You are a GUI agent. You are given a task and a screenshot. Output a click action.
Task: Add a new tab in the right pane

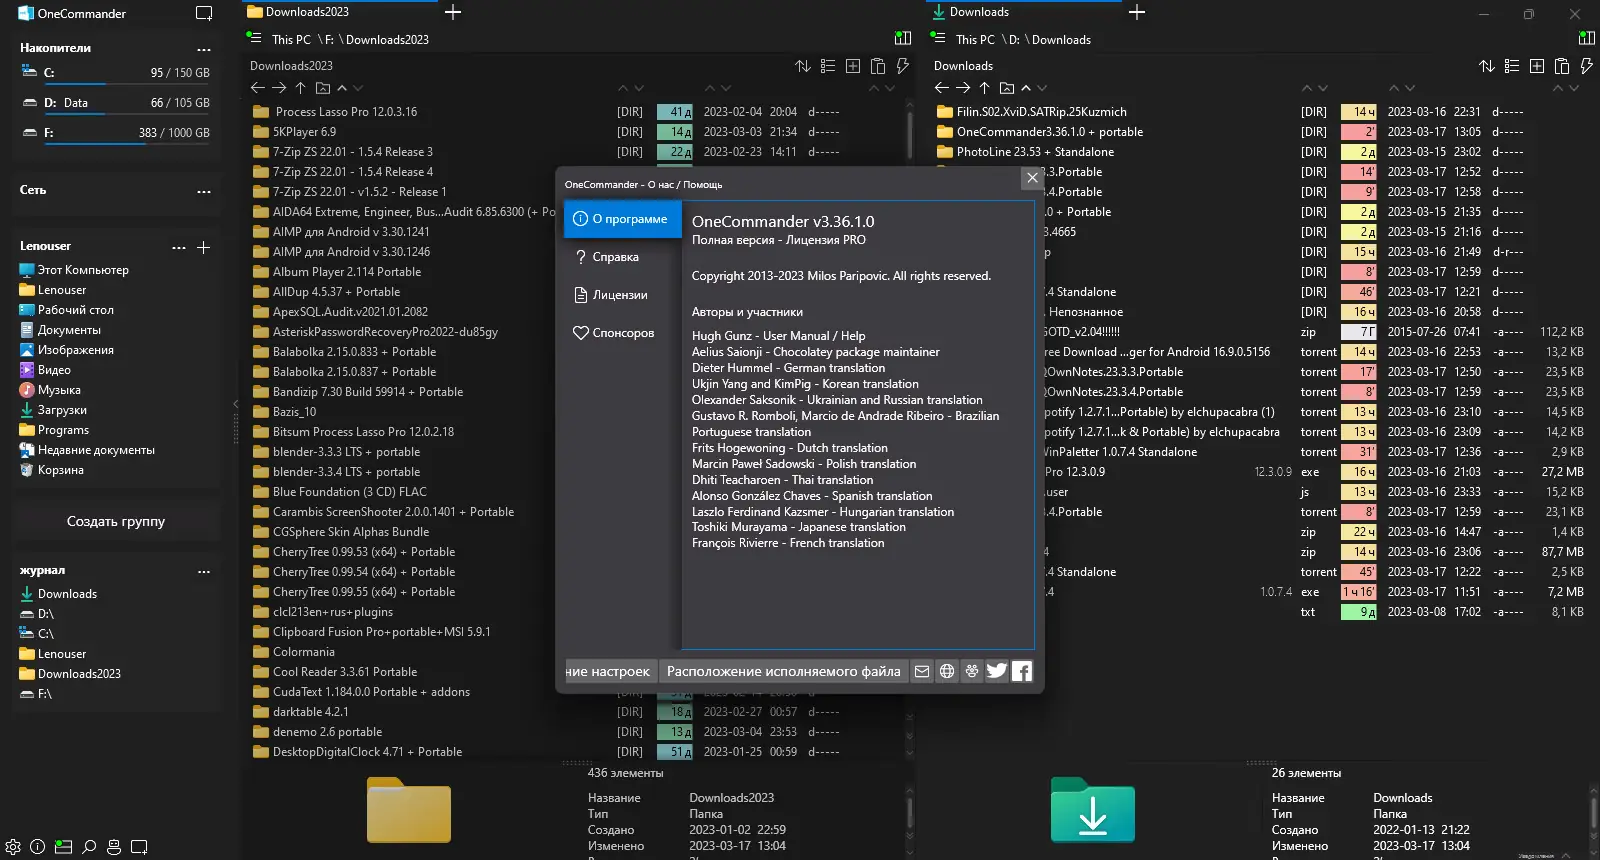(x=1137, y=12)
